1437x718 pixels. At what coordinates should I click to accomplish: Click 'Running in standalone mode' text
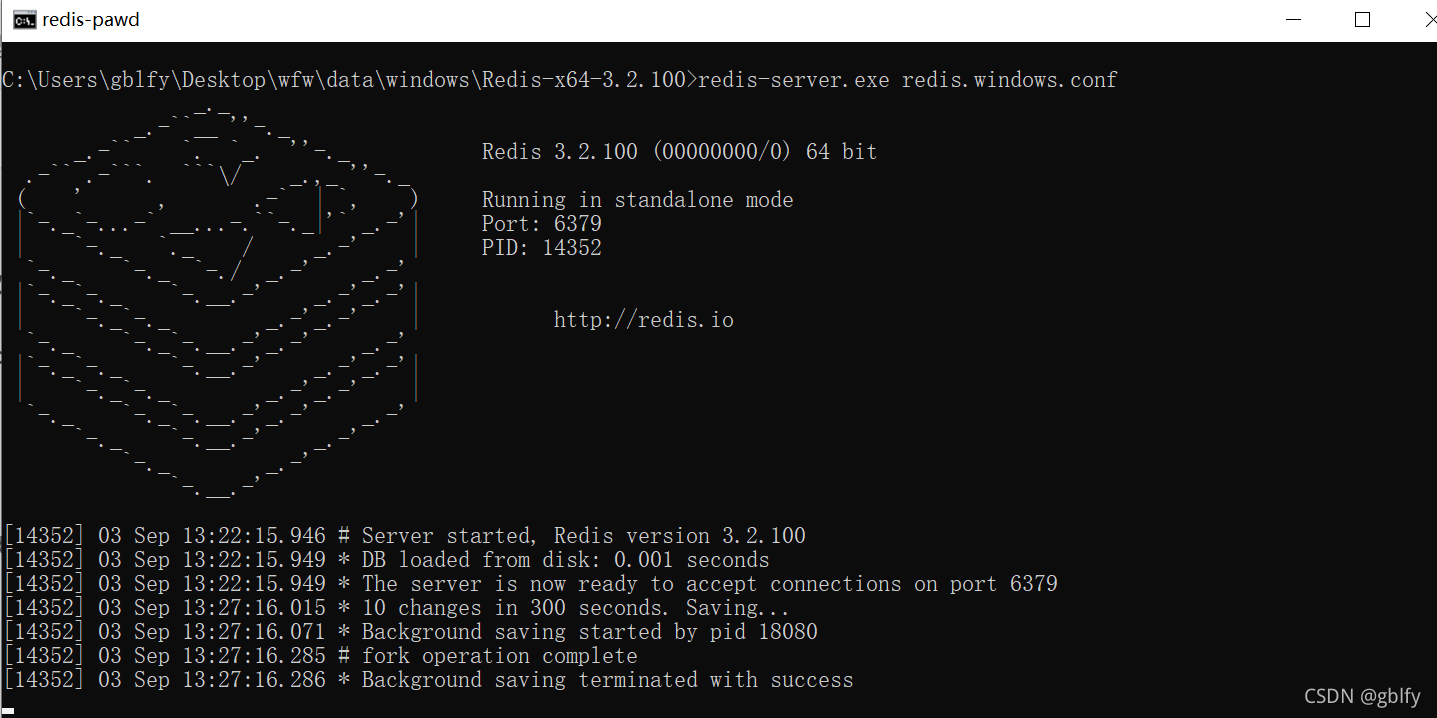point(637,200)
